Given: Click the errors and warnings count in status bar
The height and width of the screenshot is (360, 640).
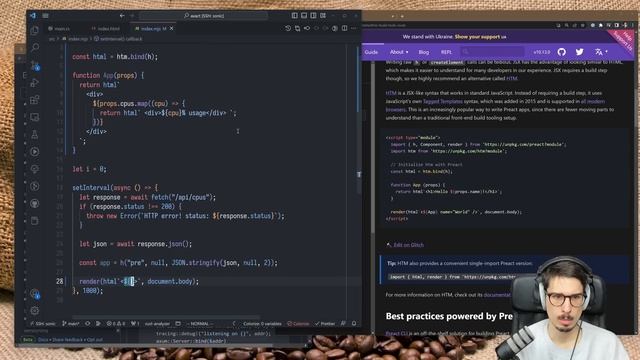Looking at the screenshot, I should 116,324.
